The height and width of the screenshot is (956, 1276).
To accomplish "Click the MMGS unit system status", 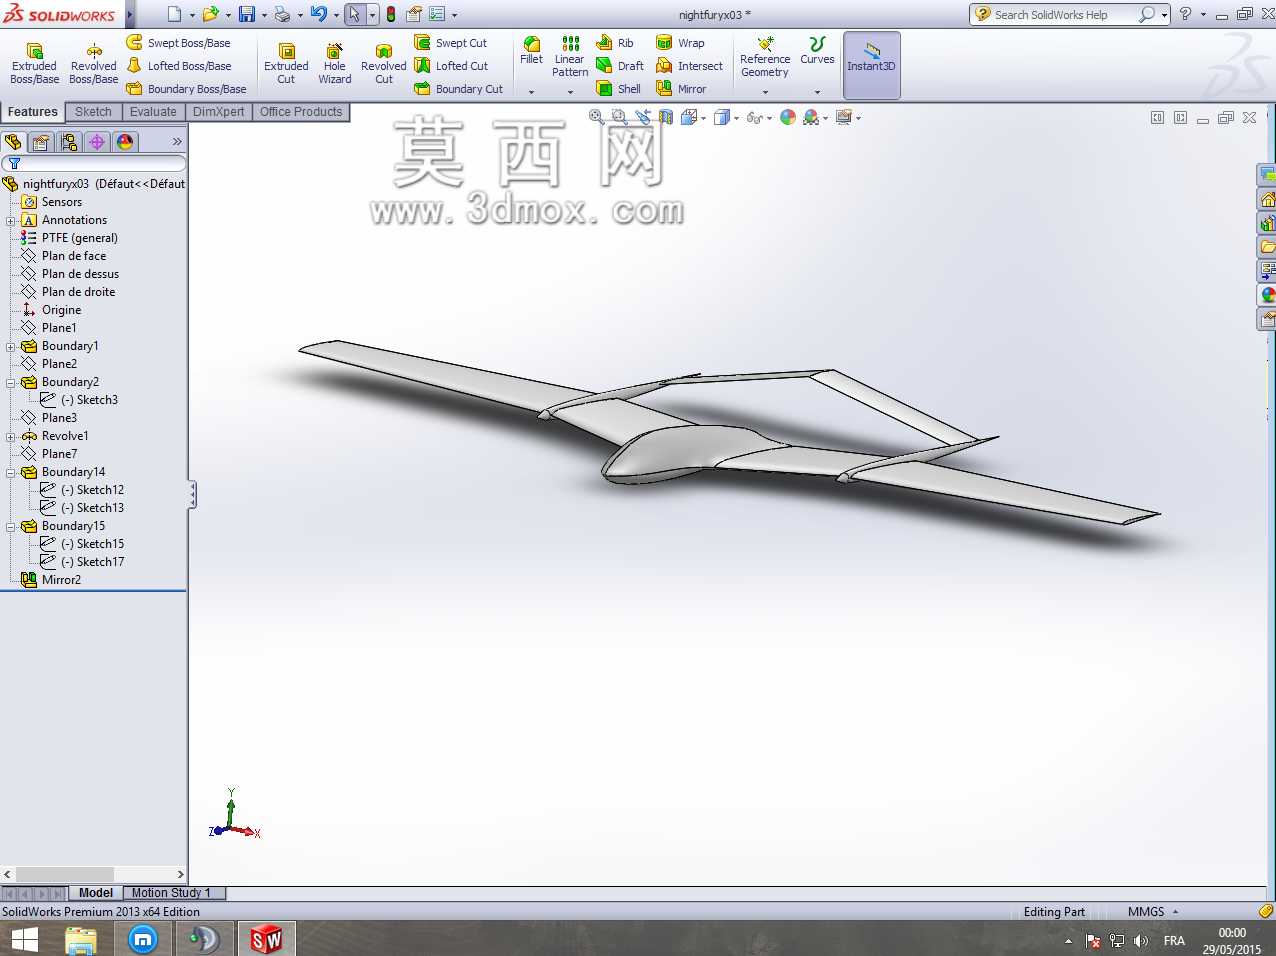I will 1146,912.
